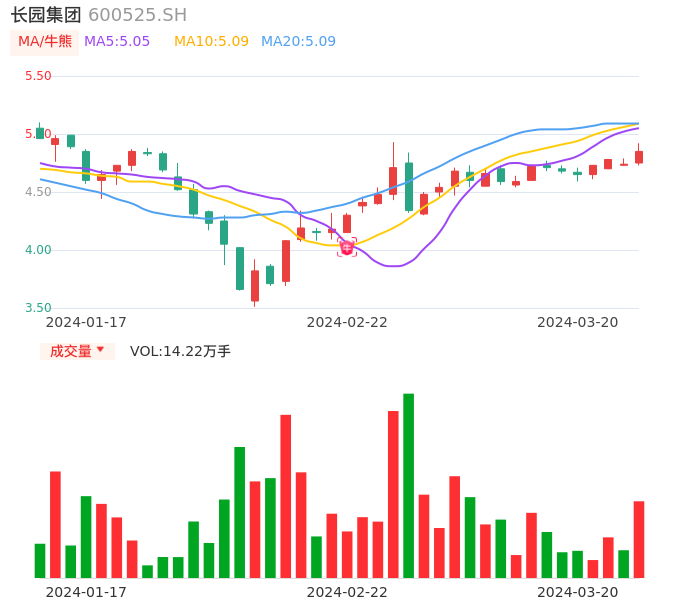Click the 600525.SH ticker code

[x=137, y=15]
